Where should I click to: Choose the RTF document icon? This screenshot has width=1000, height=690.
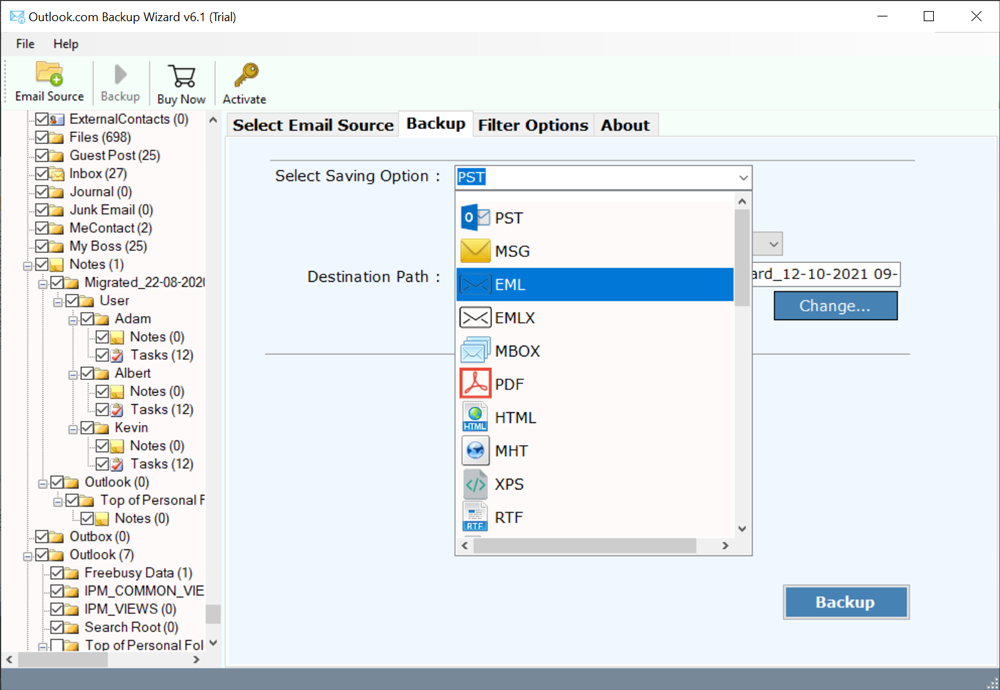(x=475, y=517)
